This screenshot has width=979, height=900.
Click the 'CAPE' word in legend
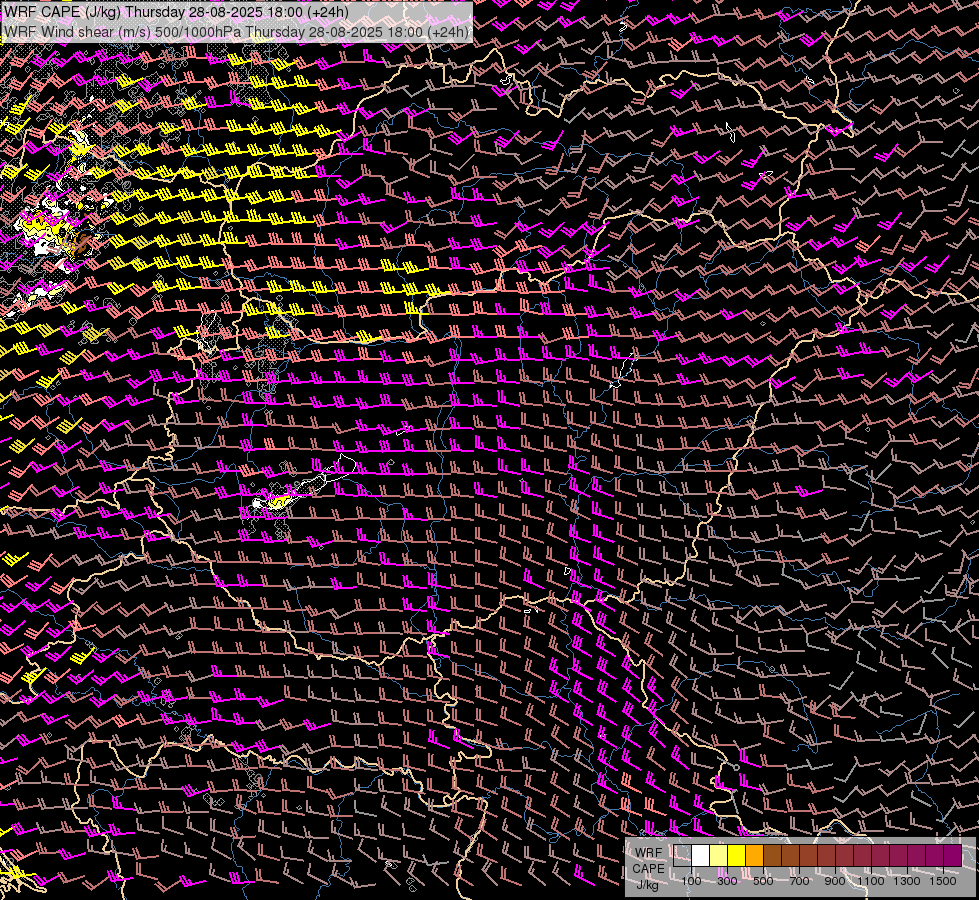pyautogui.click(x=649, y=869)
